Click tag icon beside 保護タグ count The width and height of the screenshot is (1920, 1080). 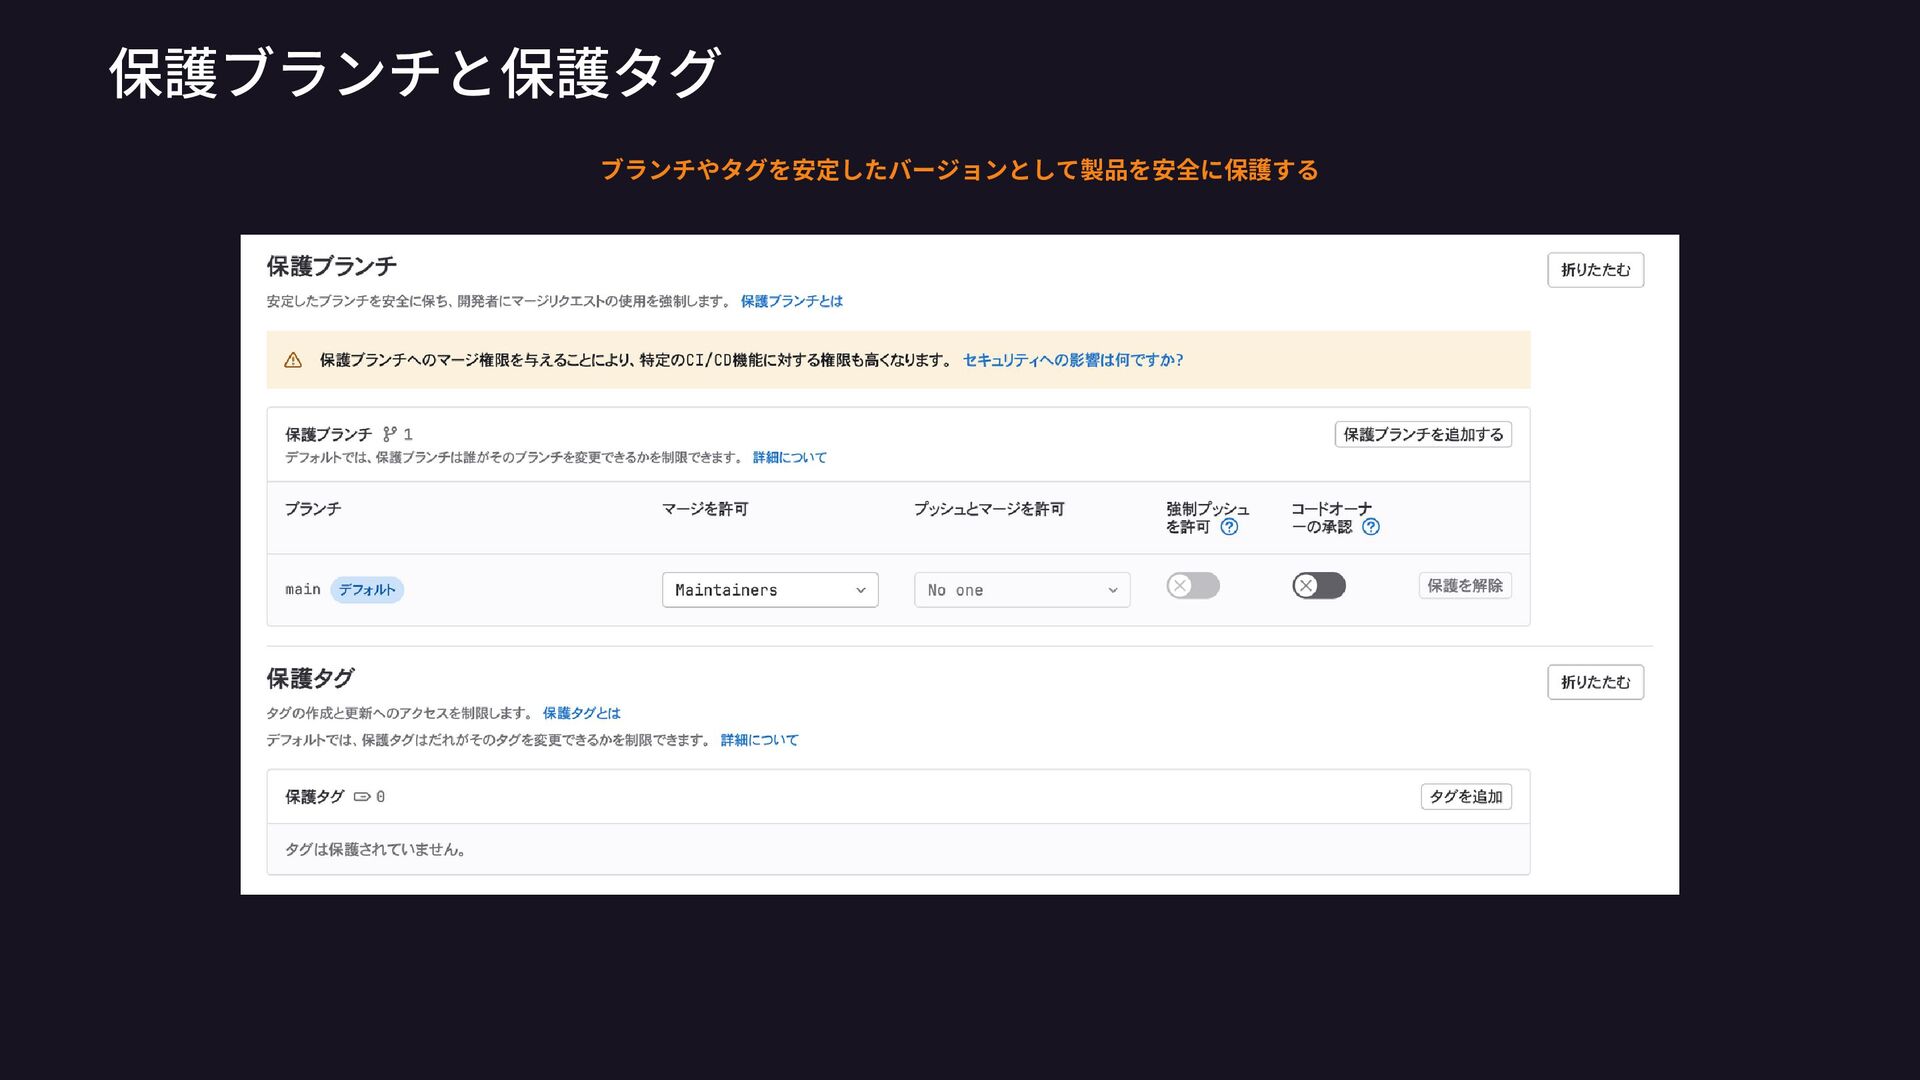[362, 797]
